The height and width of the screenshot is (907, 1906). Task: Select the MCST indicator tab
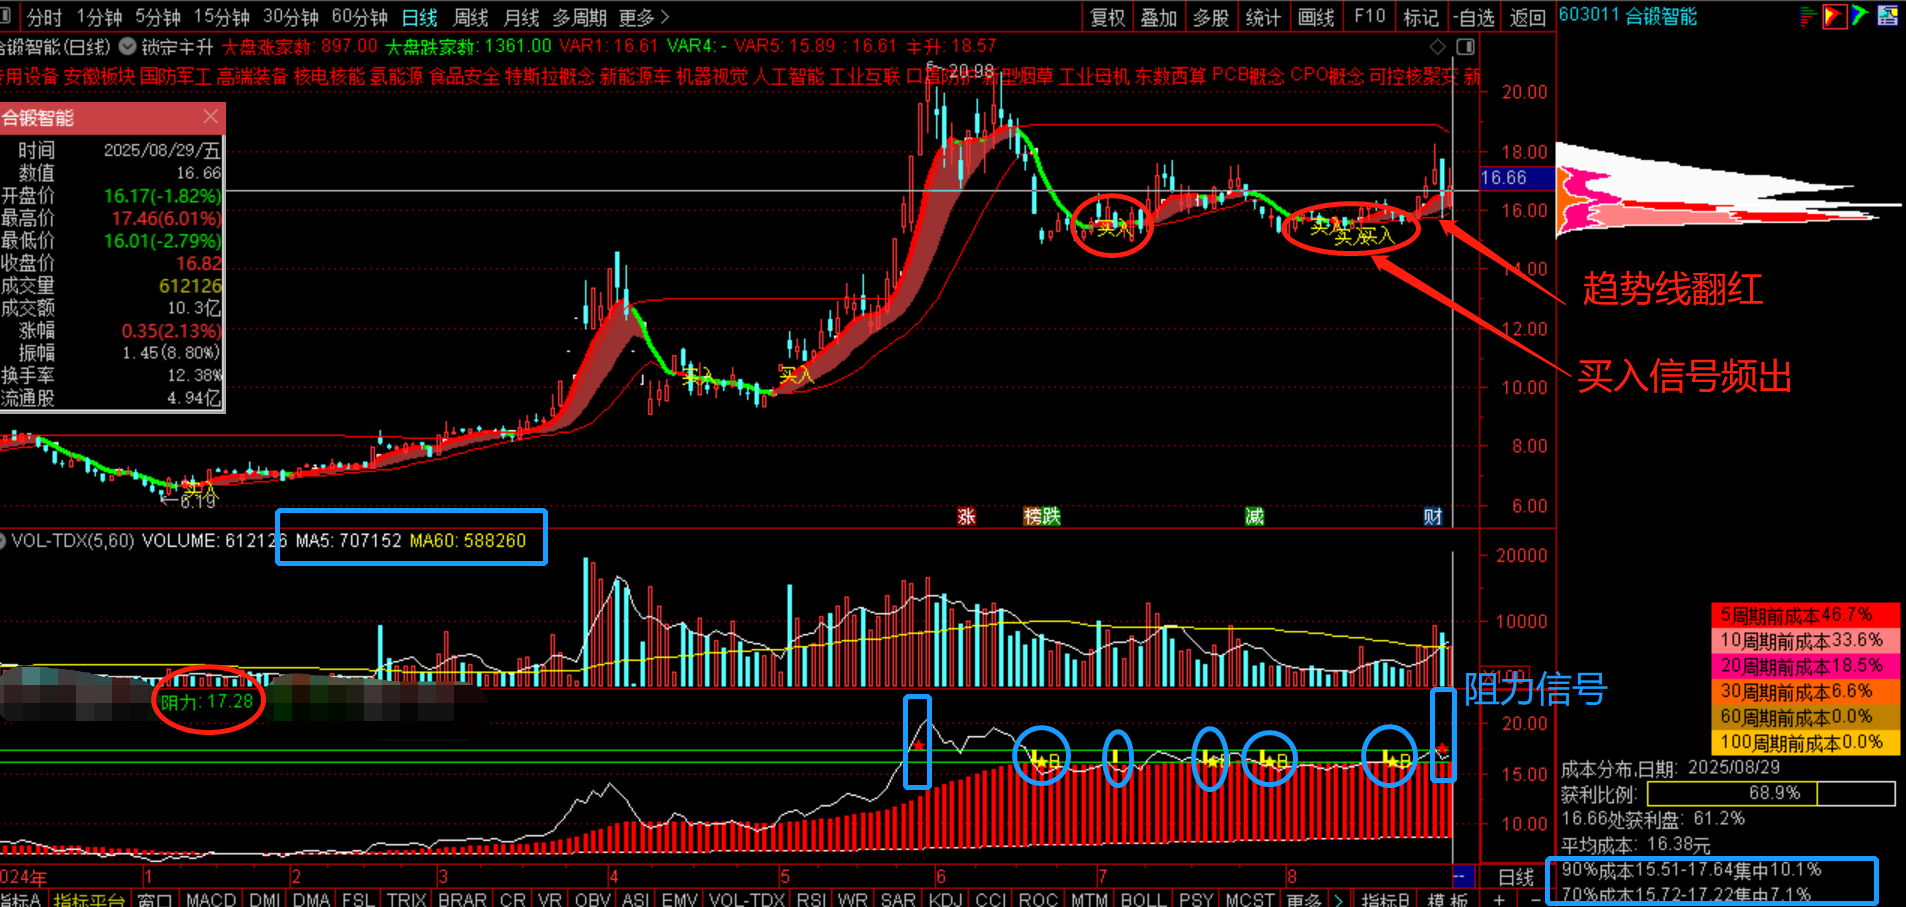coord(1250,899)
